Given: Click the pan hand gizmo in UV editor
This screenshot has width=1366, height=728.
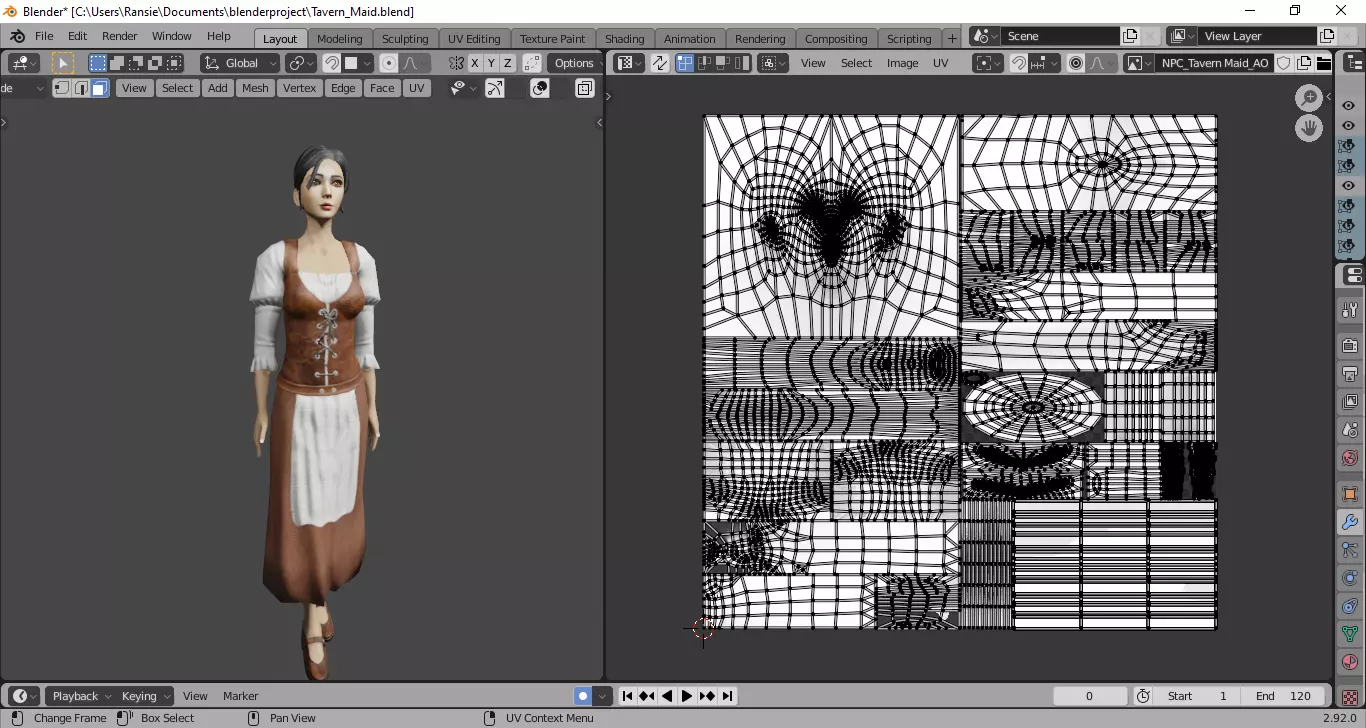Looking at the screenshot, I should pos(1309,128).
